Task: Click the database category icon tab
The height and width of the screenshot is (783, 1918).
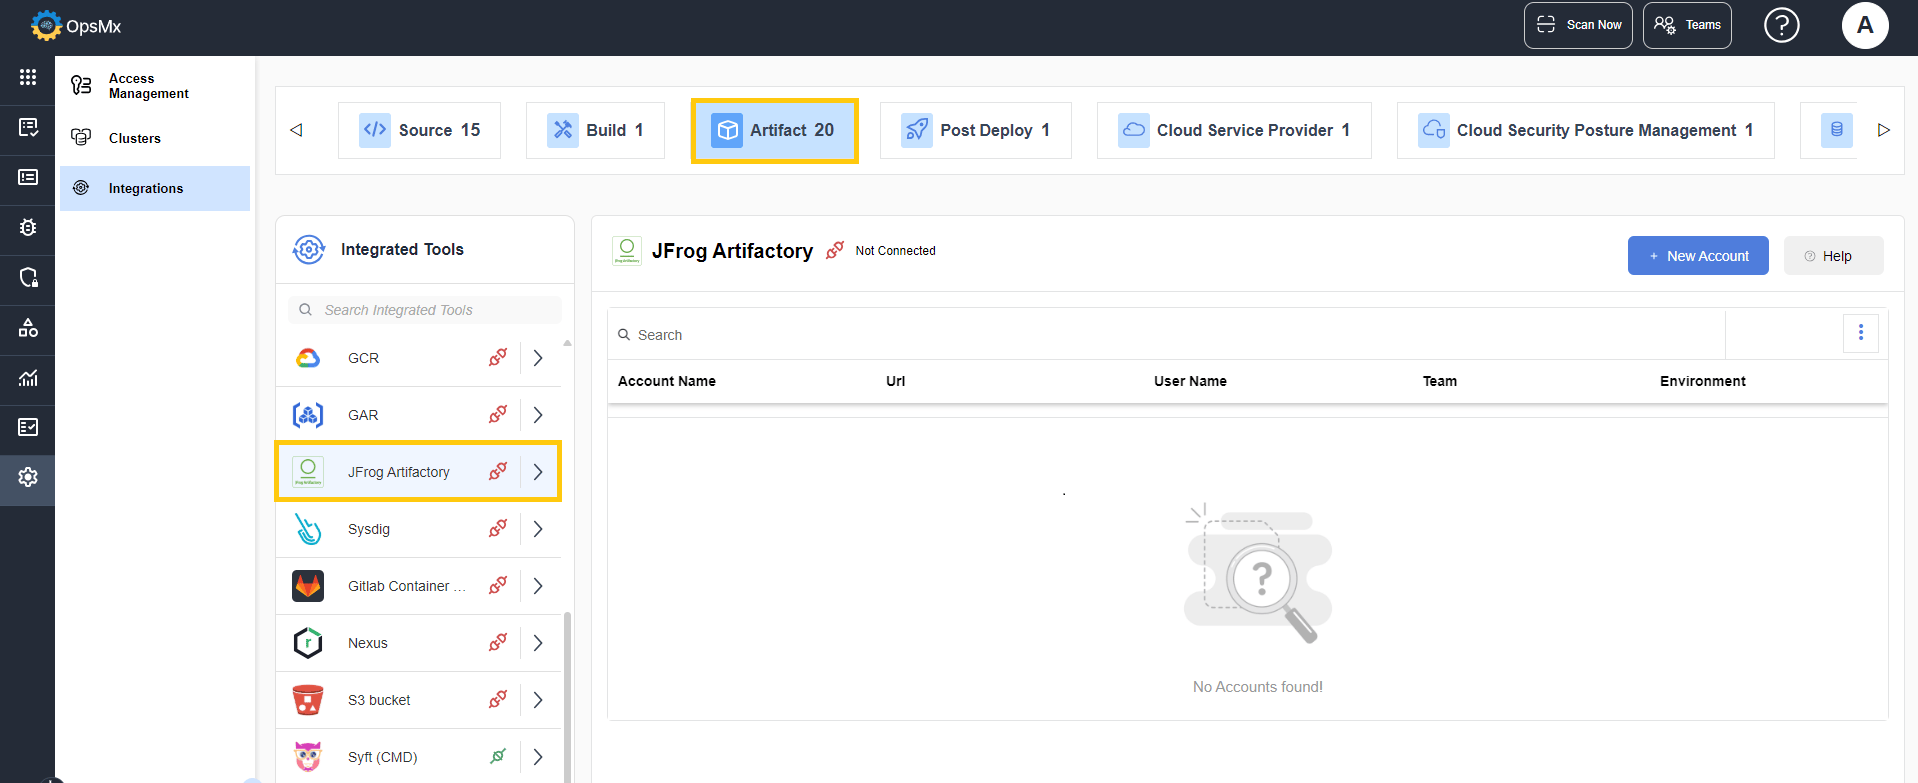Action: pyautogui.click(x=1836, y=130)
